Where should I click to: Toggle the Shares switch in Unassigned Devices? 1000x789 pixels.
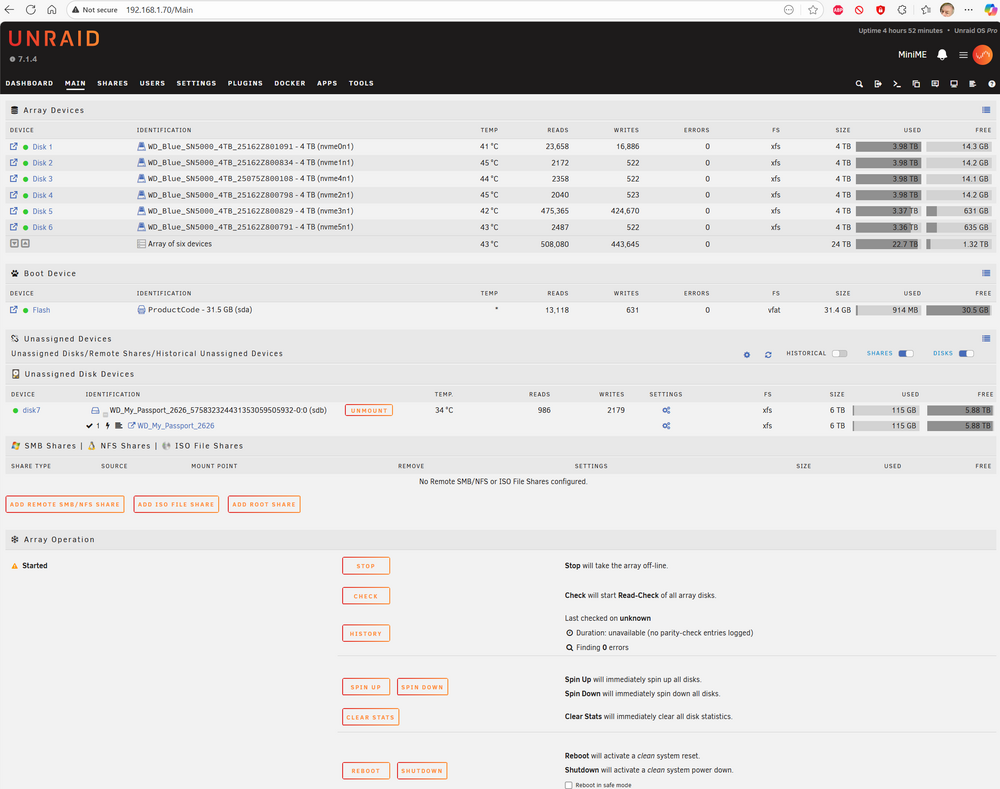906,353
